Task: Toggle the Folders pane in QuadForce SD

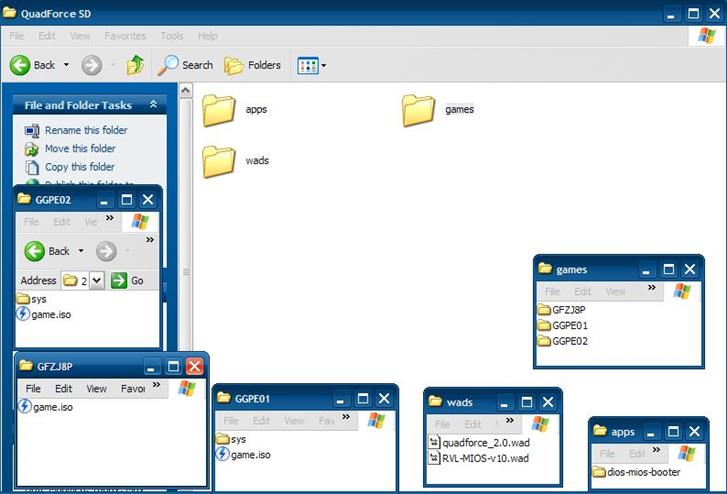Action: pyautogui.click(x=253, y=65)
